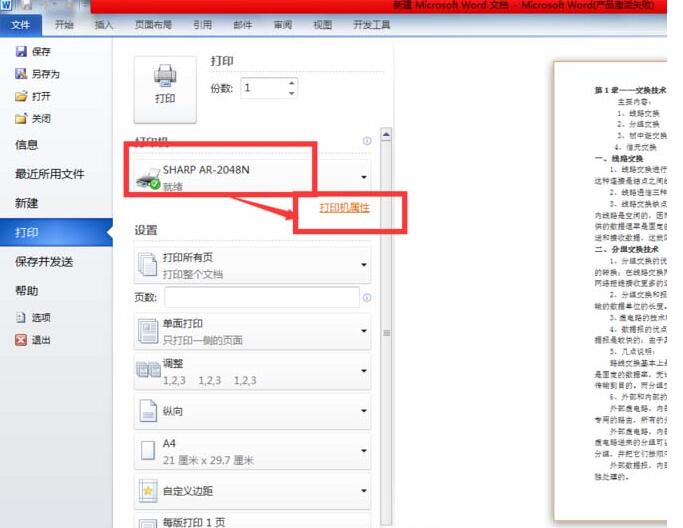683x528 pixels.
Task: Switch to the 邮件 Mailings tab
Action: click(x=243, y=24)
